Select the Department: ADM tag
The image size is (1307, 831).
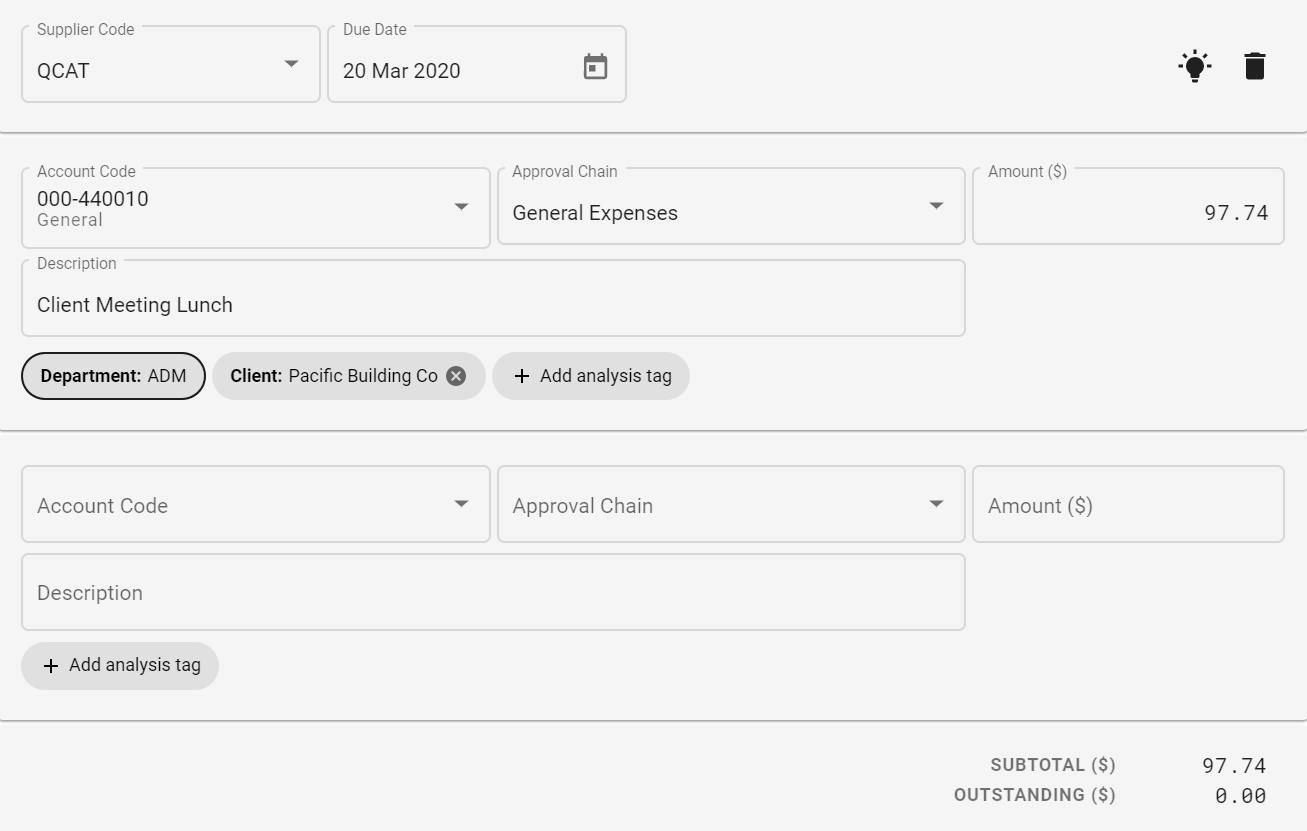(x=113, y=375)
